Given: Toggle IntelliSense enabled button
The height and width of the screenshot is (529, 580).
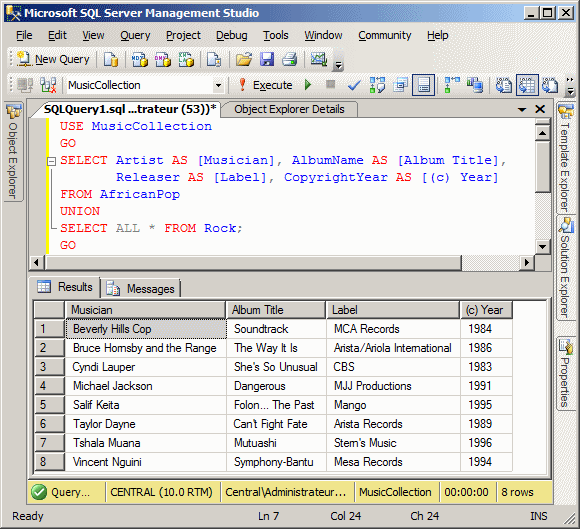Looking at the screenshot, I should (424, 85).
